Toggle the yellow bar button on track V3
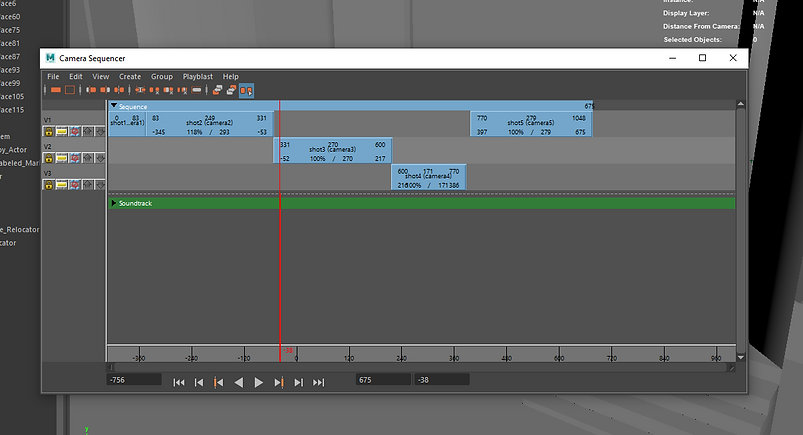The image size is (803, 435). coord(61,185)
